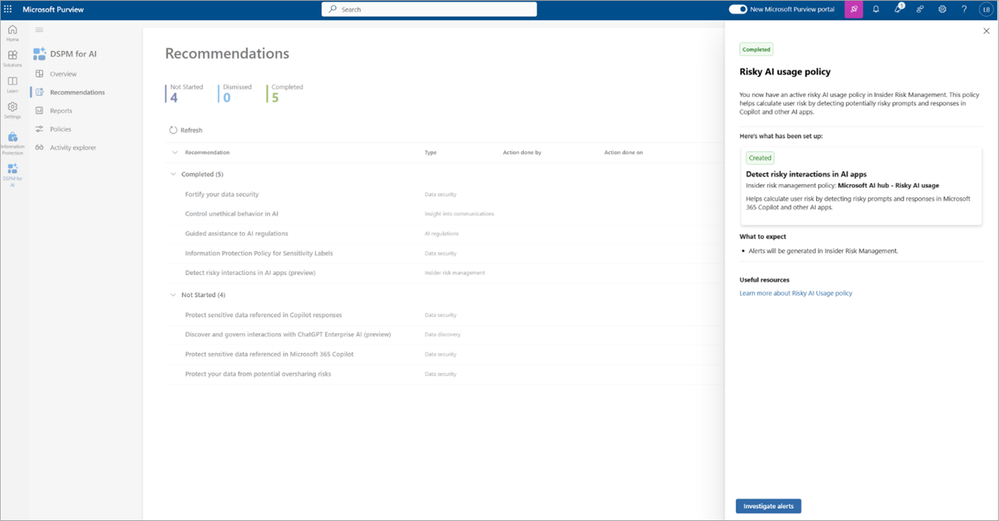This screenshot has height=521, width=999.
Task: Click the Not Started count 4
Action: (x=174, y=97)
